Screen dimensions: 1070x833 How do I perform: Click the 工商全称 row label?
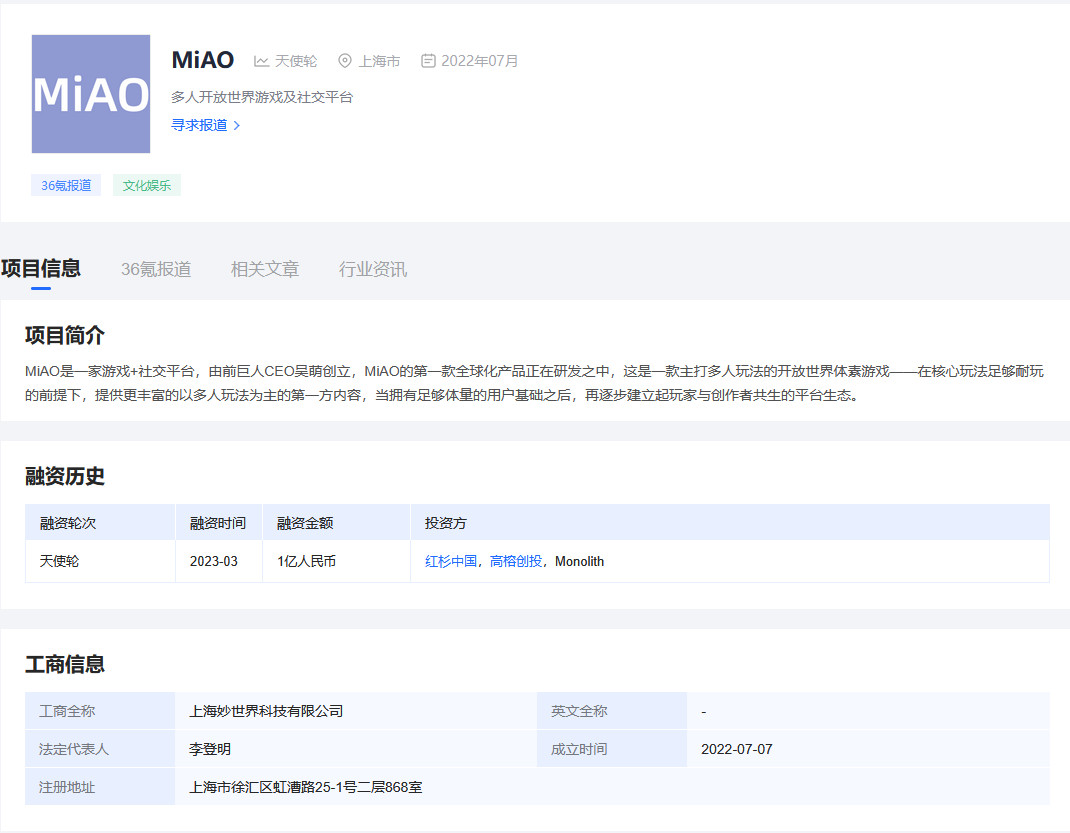67,711
